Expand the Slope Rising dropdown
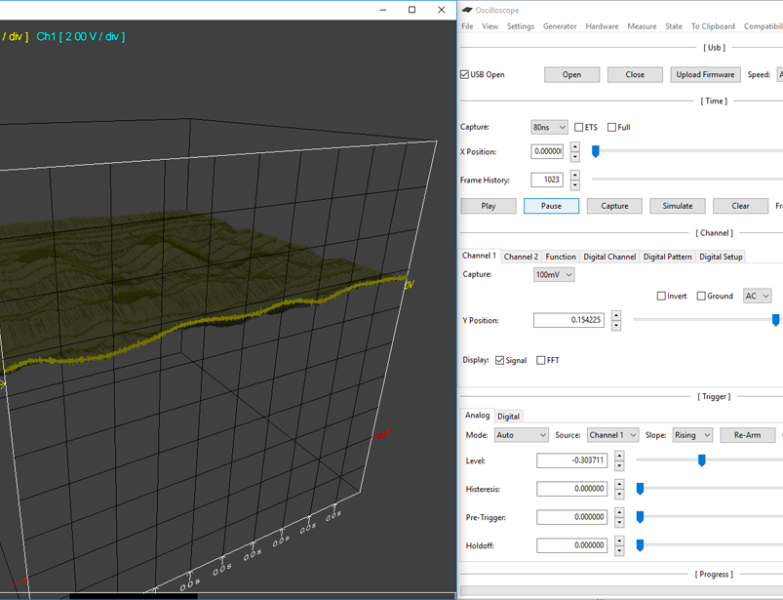 693,435
